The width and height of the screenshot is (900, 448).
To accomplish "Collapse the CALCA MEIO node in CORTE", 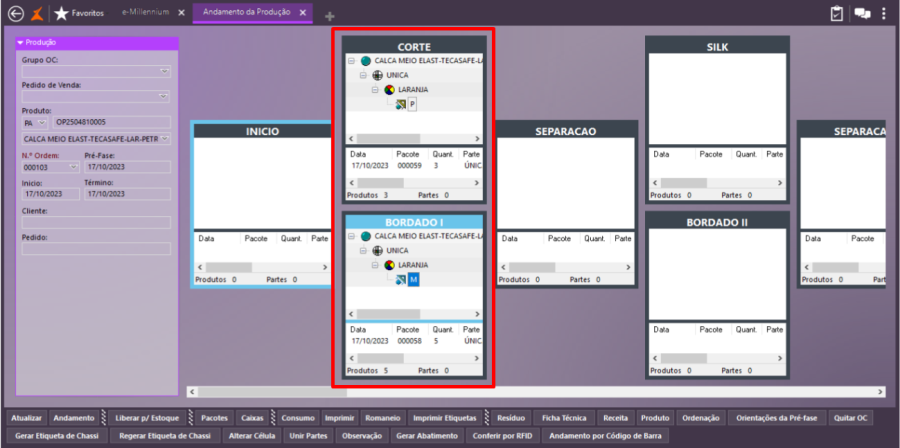I will [x=351, y=61].
